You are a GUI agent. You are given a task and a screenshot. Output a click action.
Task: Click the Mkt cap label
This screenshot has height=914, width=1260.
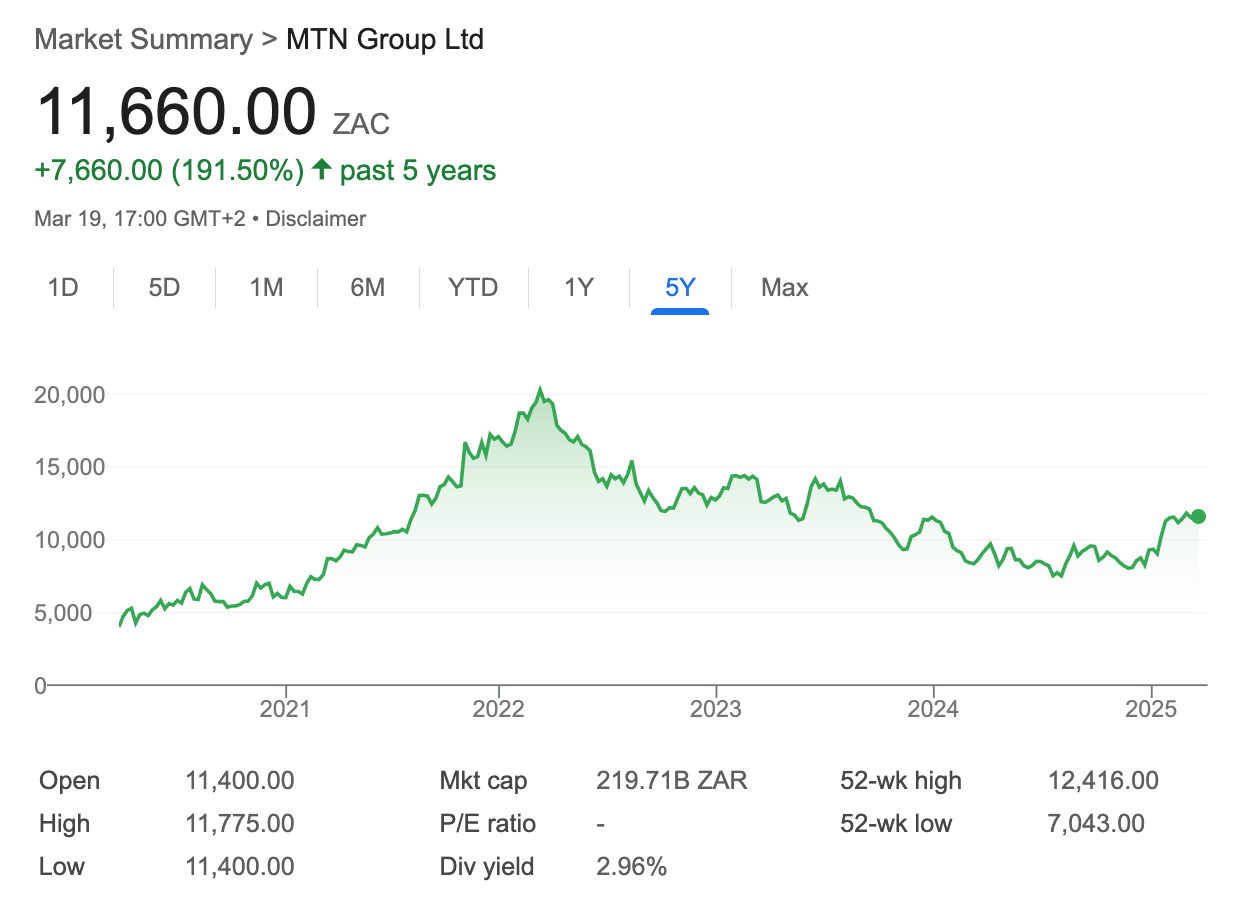[x=483, y=781]
